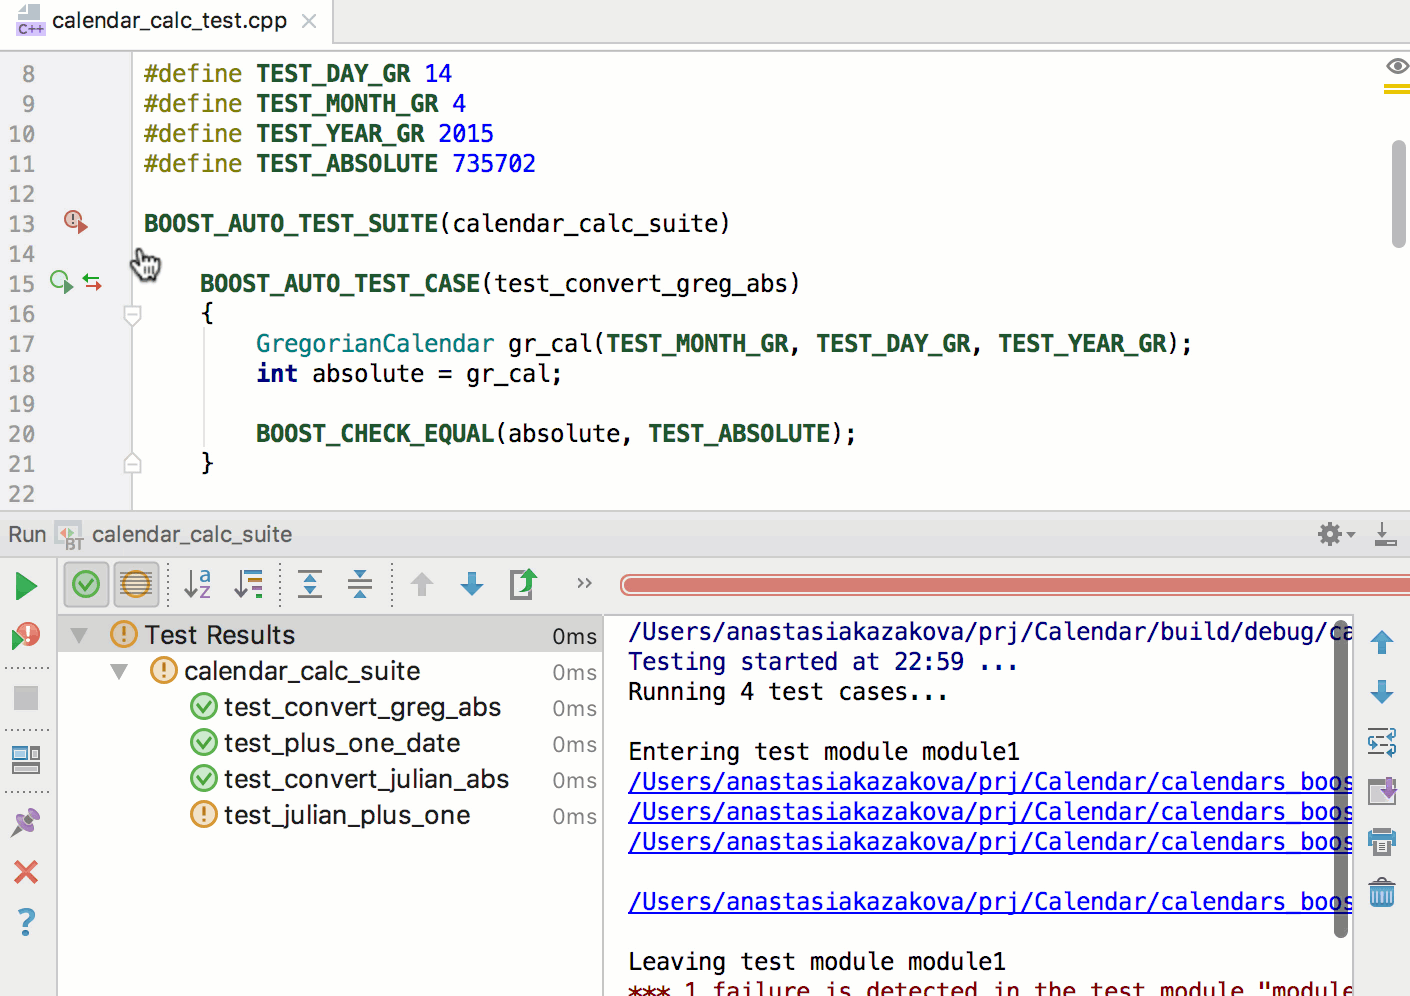The height and width of the screenshot is (996, 1410).
Task: Select the Test Results row
Action: 330,635
